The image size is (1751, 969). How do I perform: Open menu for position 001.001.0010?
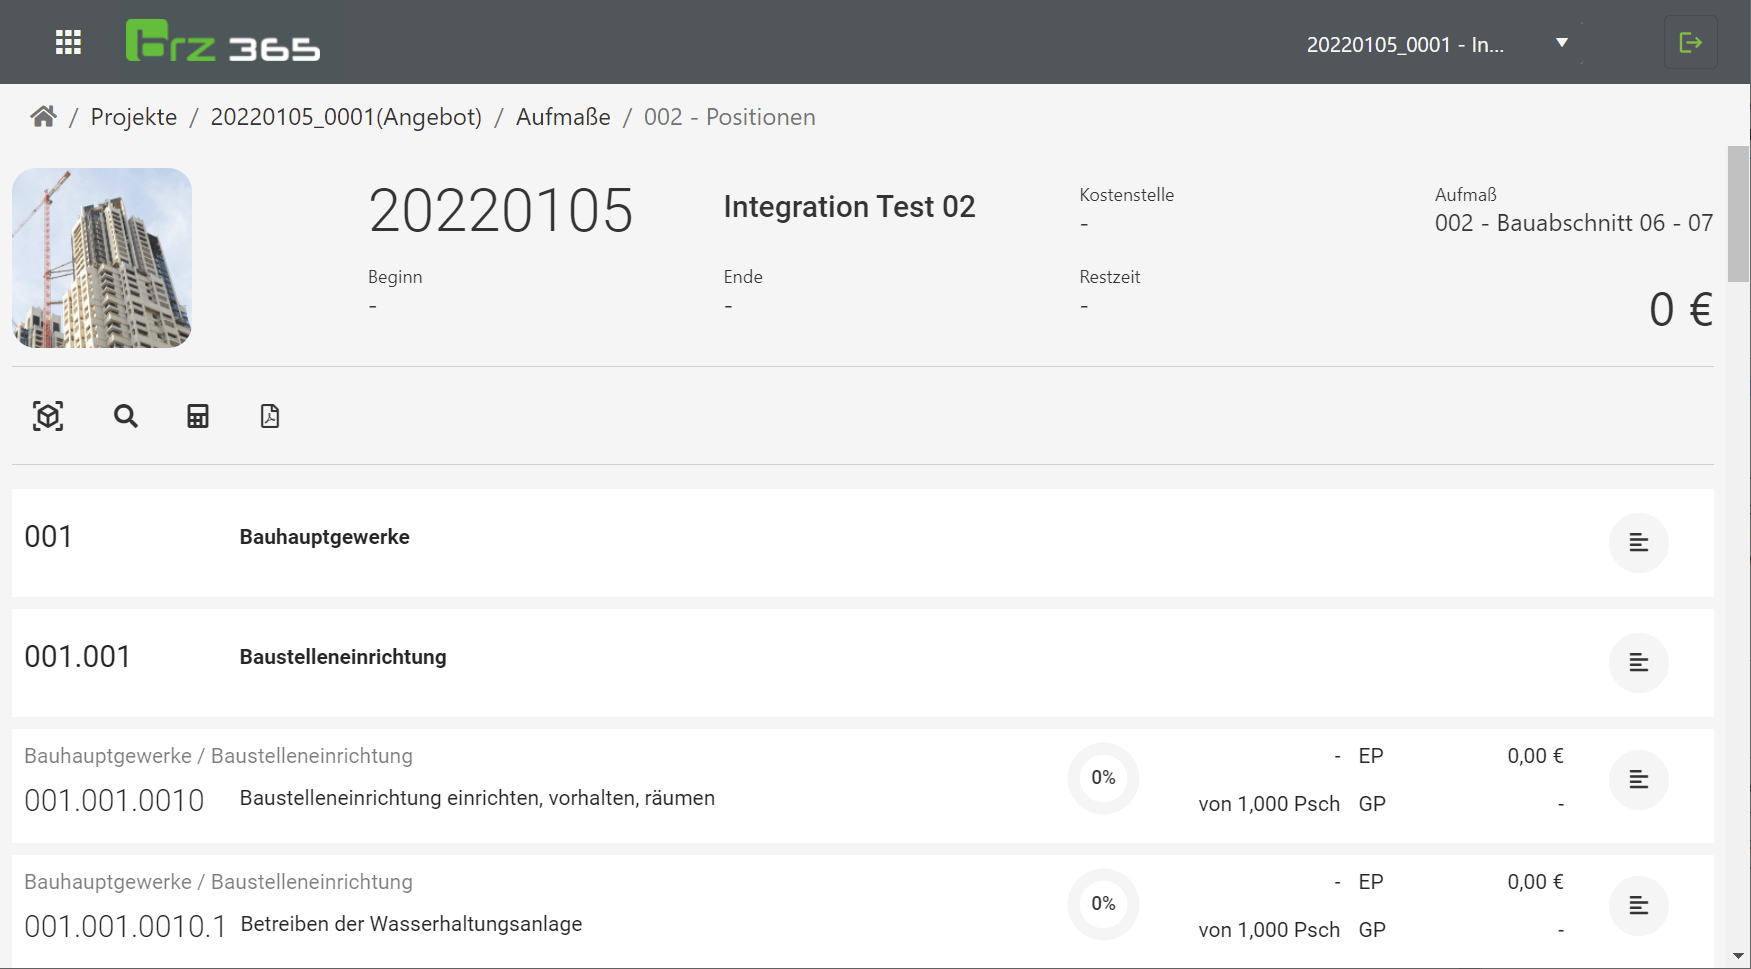[x=1638, y=780]
